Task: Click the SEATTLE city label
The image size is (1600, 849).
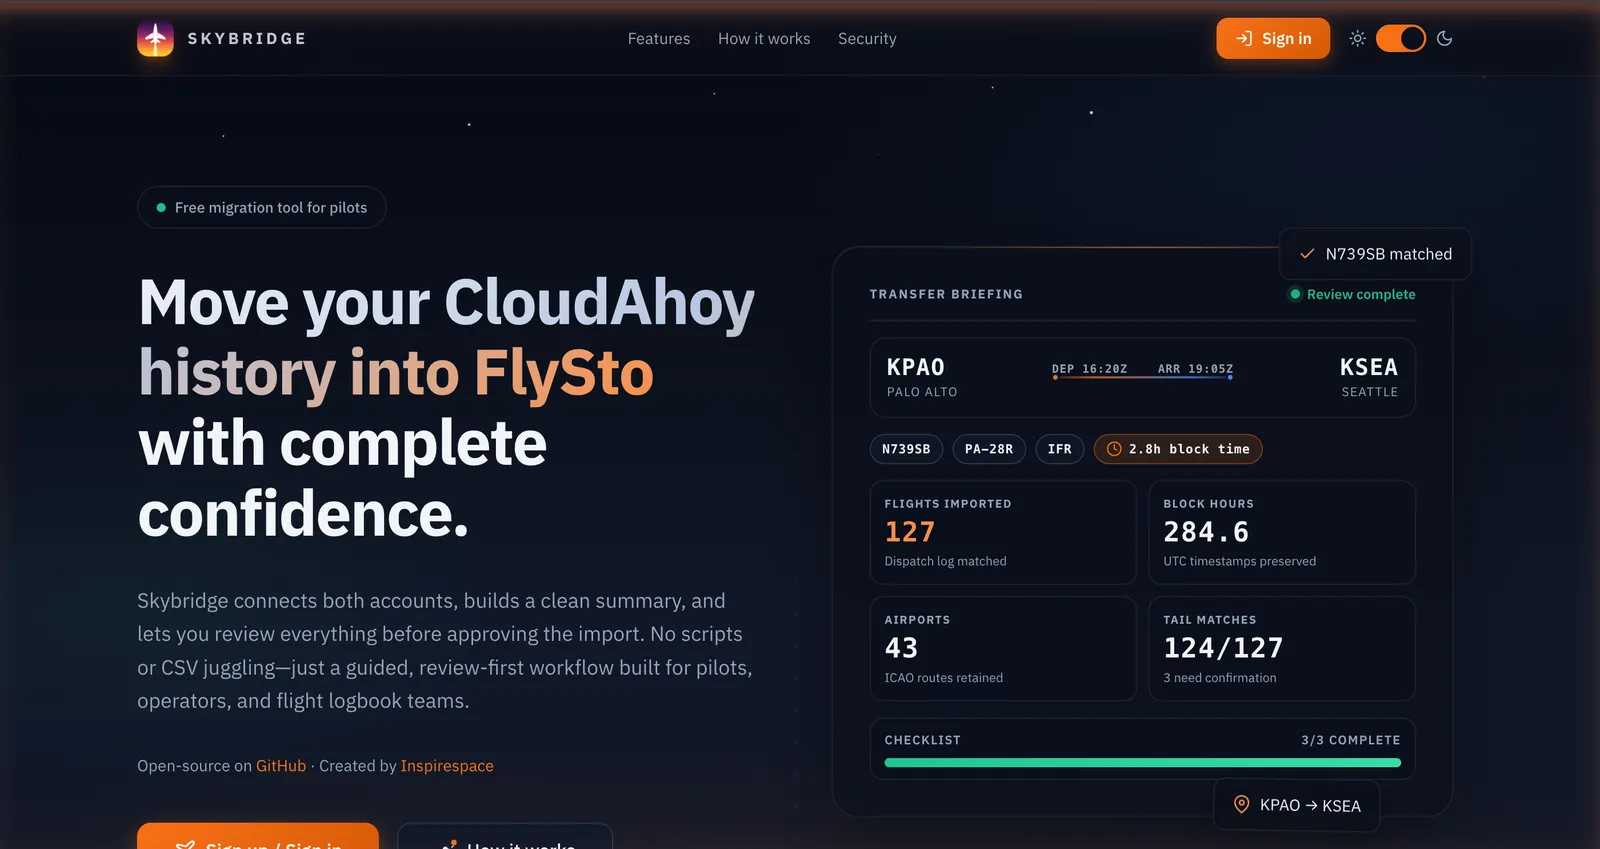Action: tap(1369, 392)
